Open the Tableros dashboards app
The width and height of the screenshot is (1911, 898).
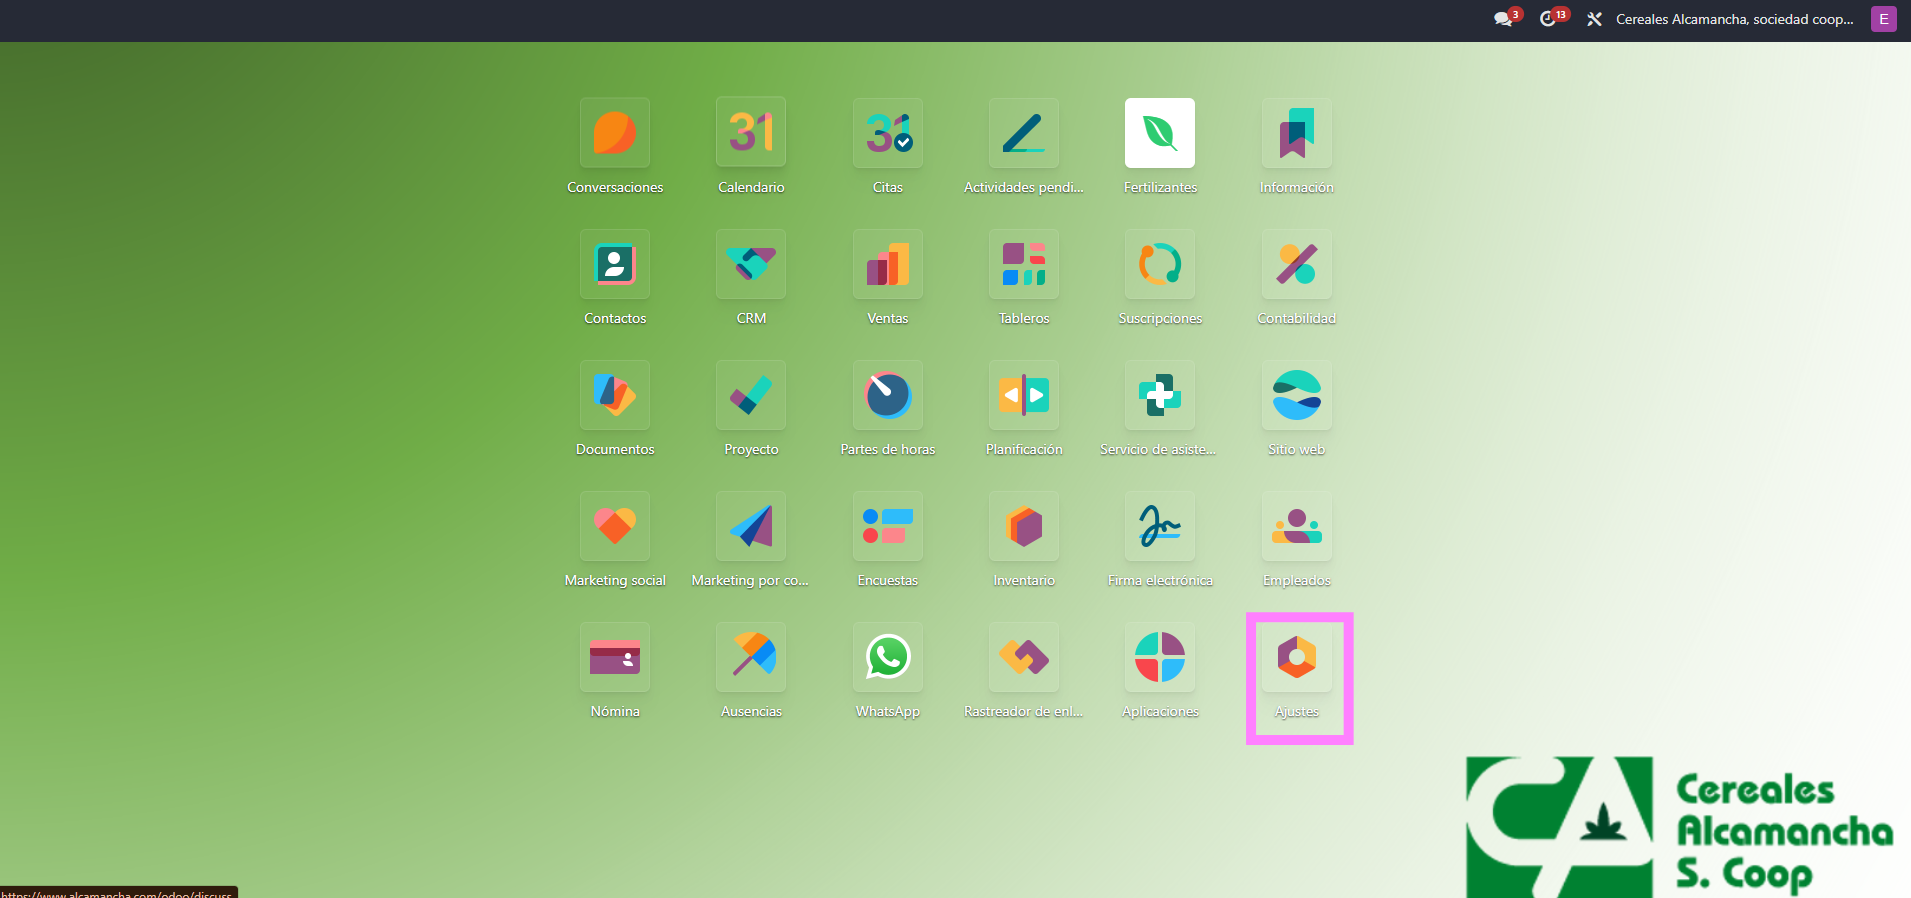coord(1023,264)
